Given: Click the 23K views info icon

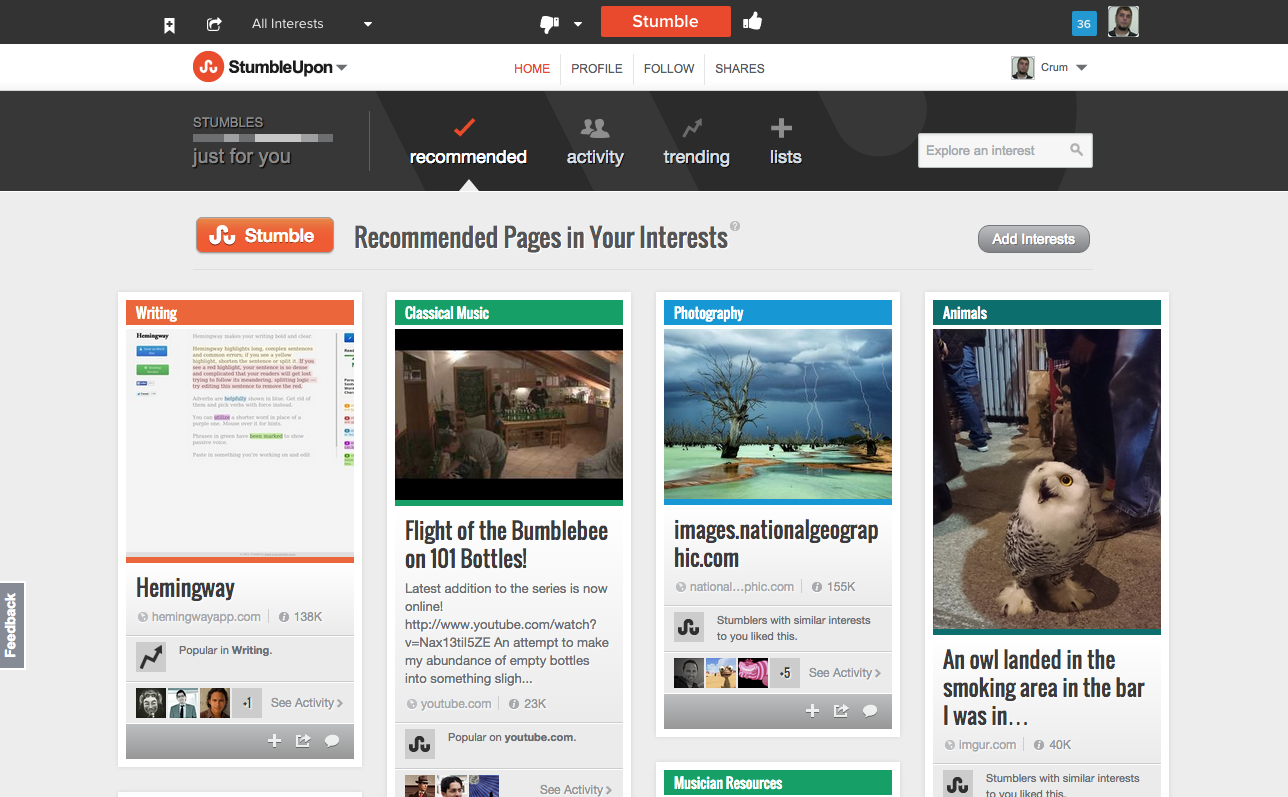Looking at the screenshot, I should point(514,704).
